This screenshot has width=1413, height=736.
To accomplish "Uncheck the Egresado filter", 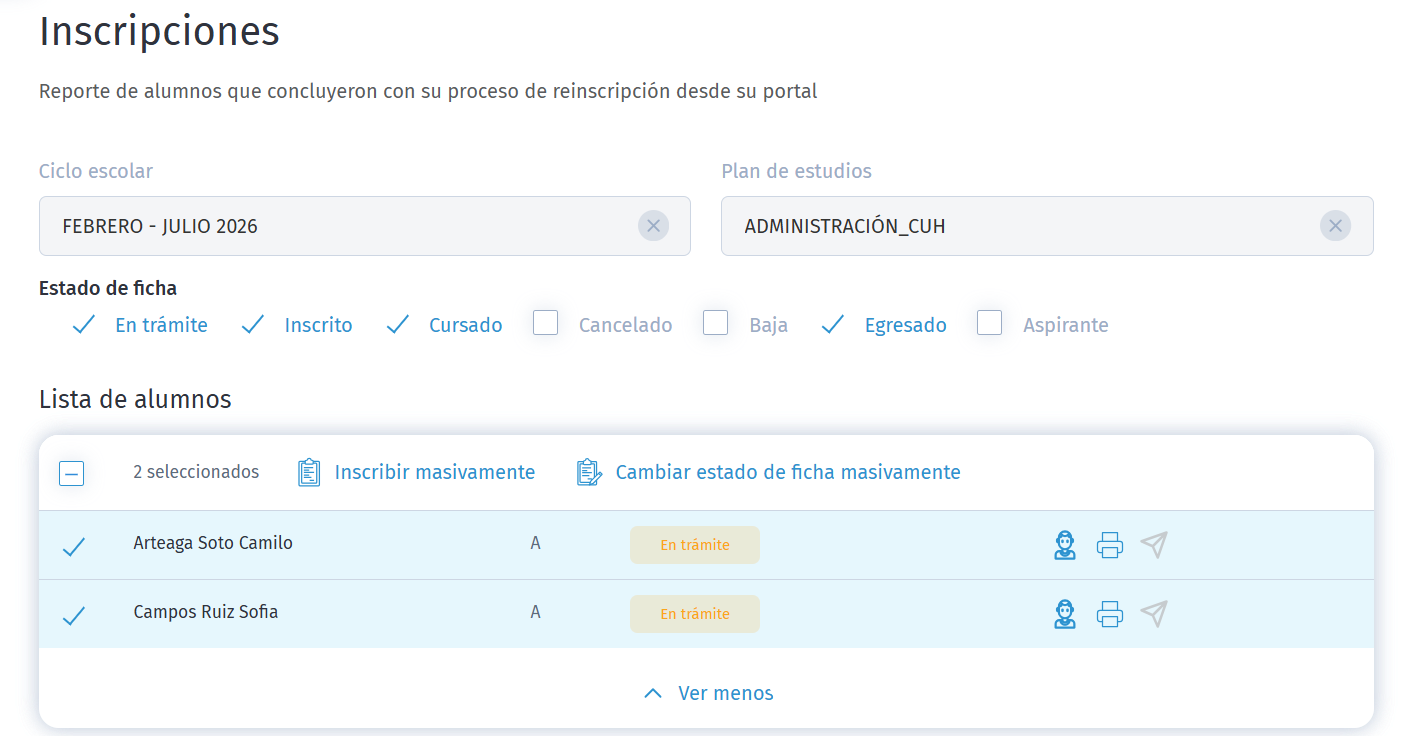I will point(832,323).
